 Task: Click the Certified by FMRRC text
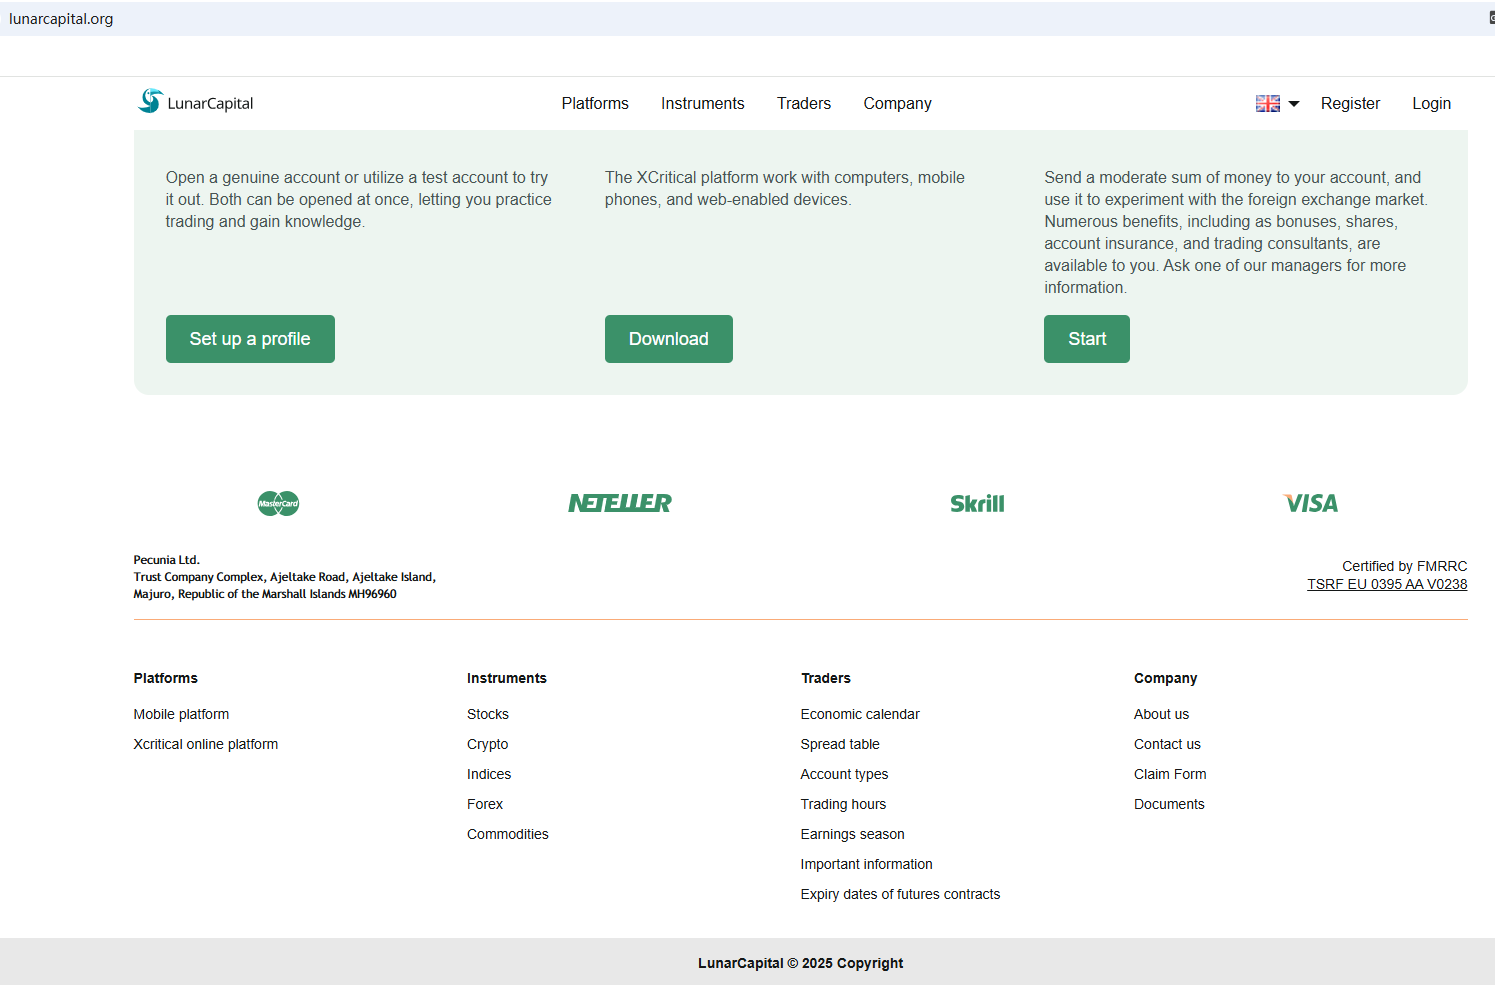point(1405,566)
